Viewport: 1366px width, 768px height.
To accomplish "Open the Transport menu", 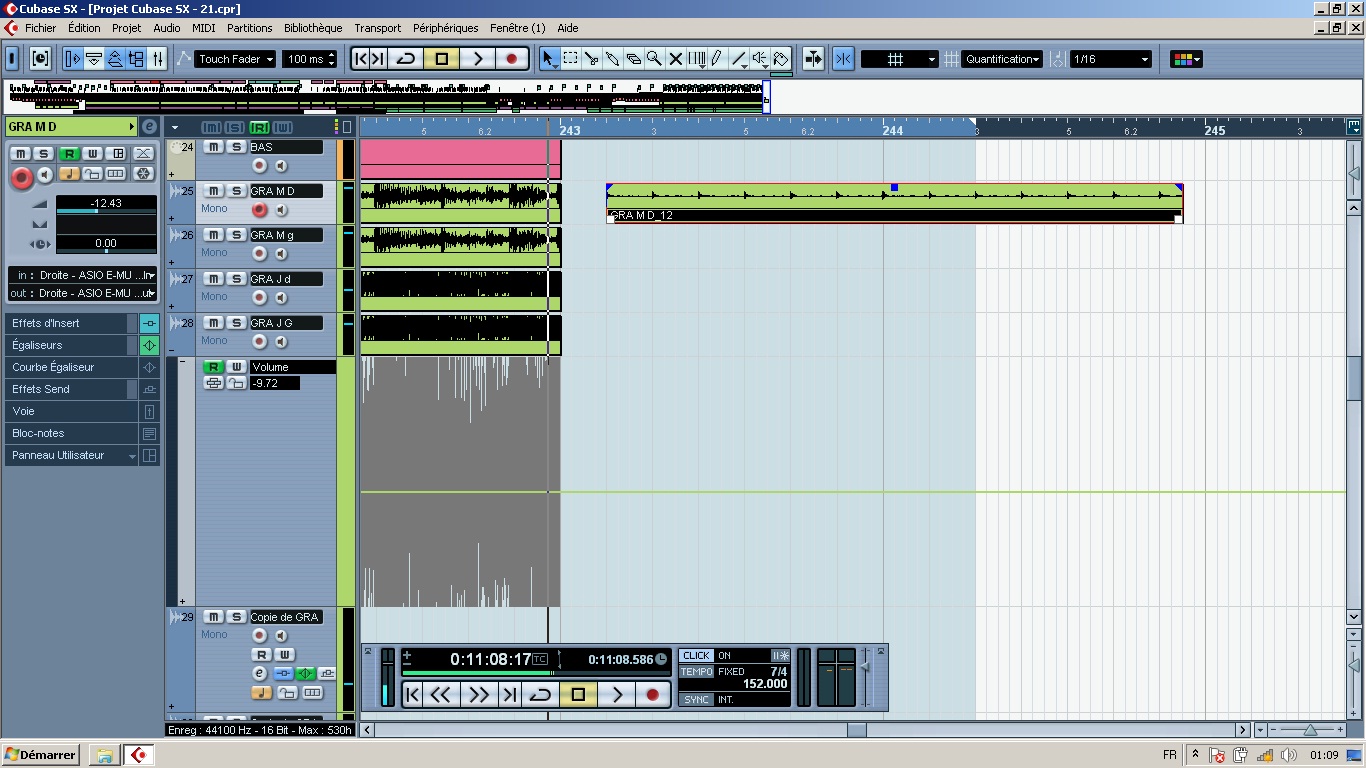I will pos(377,28).
